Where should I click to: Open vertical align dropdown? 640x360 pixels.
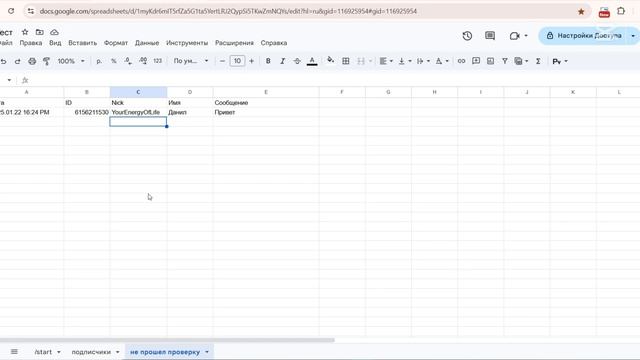(x=405, y=61)
